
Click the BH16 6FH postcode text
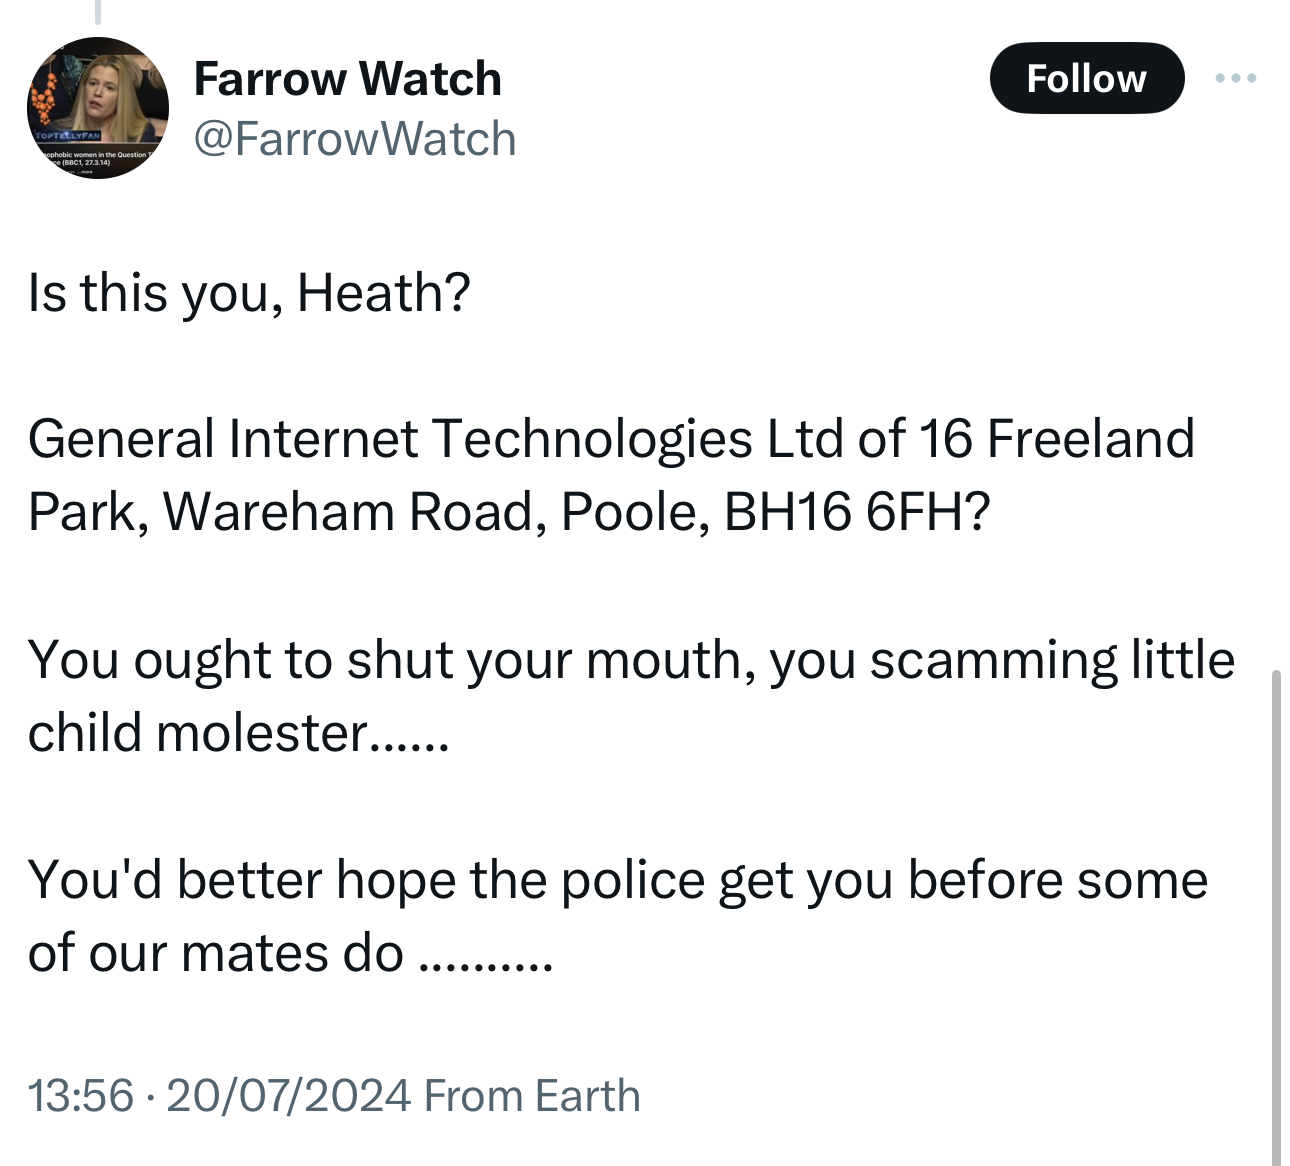[856, 512]
